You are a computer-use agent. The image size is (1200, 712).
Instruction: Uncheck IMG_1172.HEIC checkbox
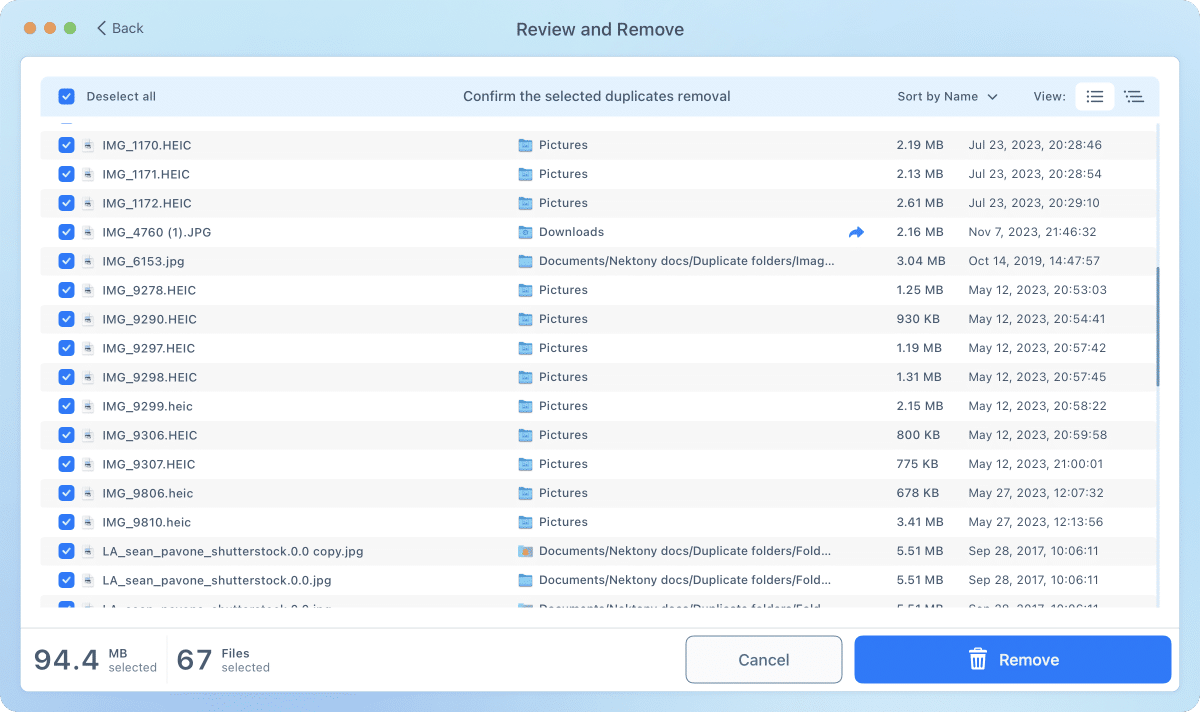point(67,203)
